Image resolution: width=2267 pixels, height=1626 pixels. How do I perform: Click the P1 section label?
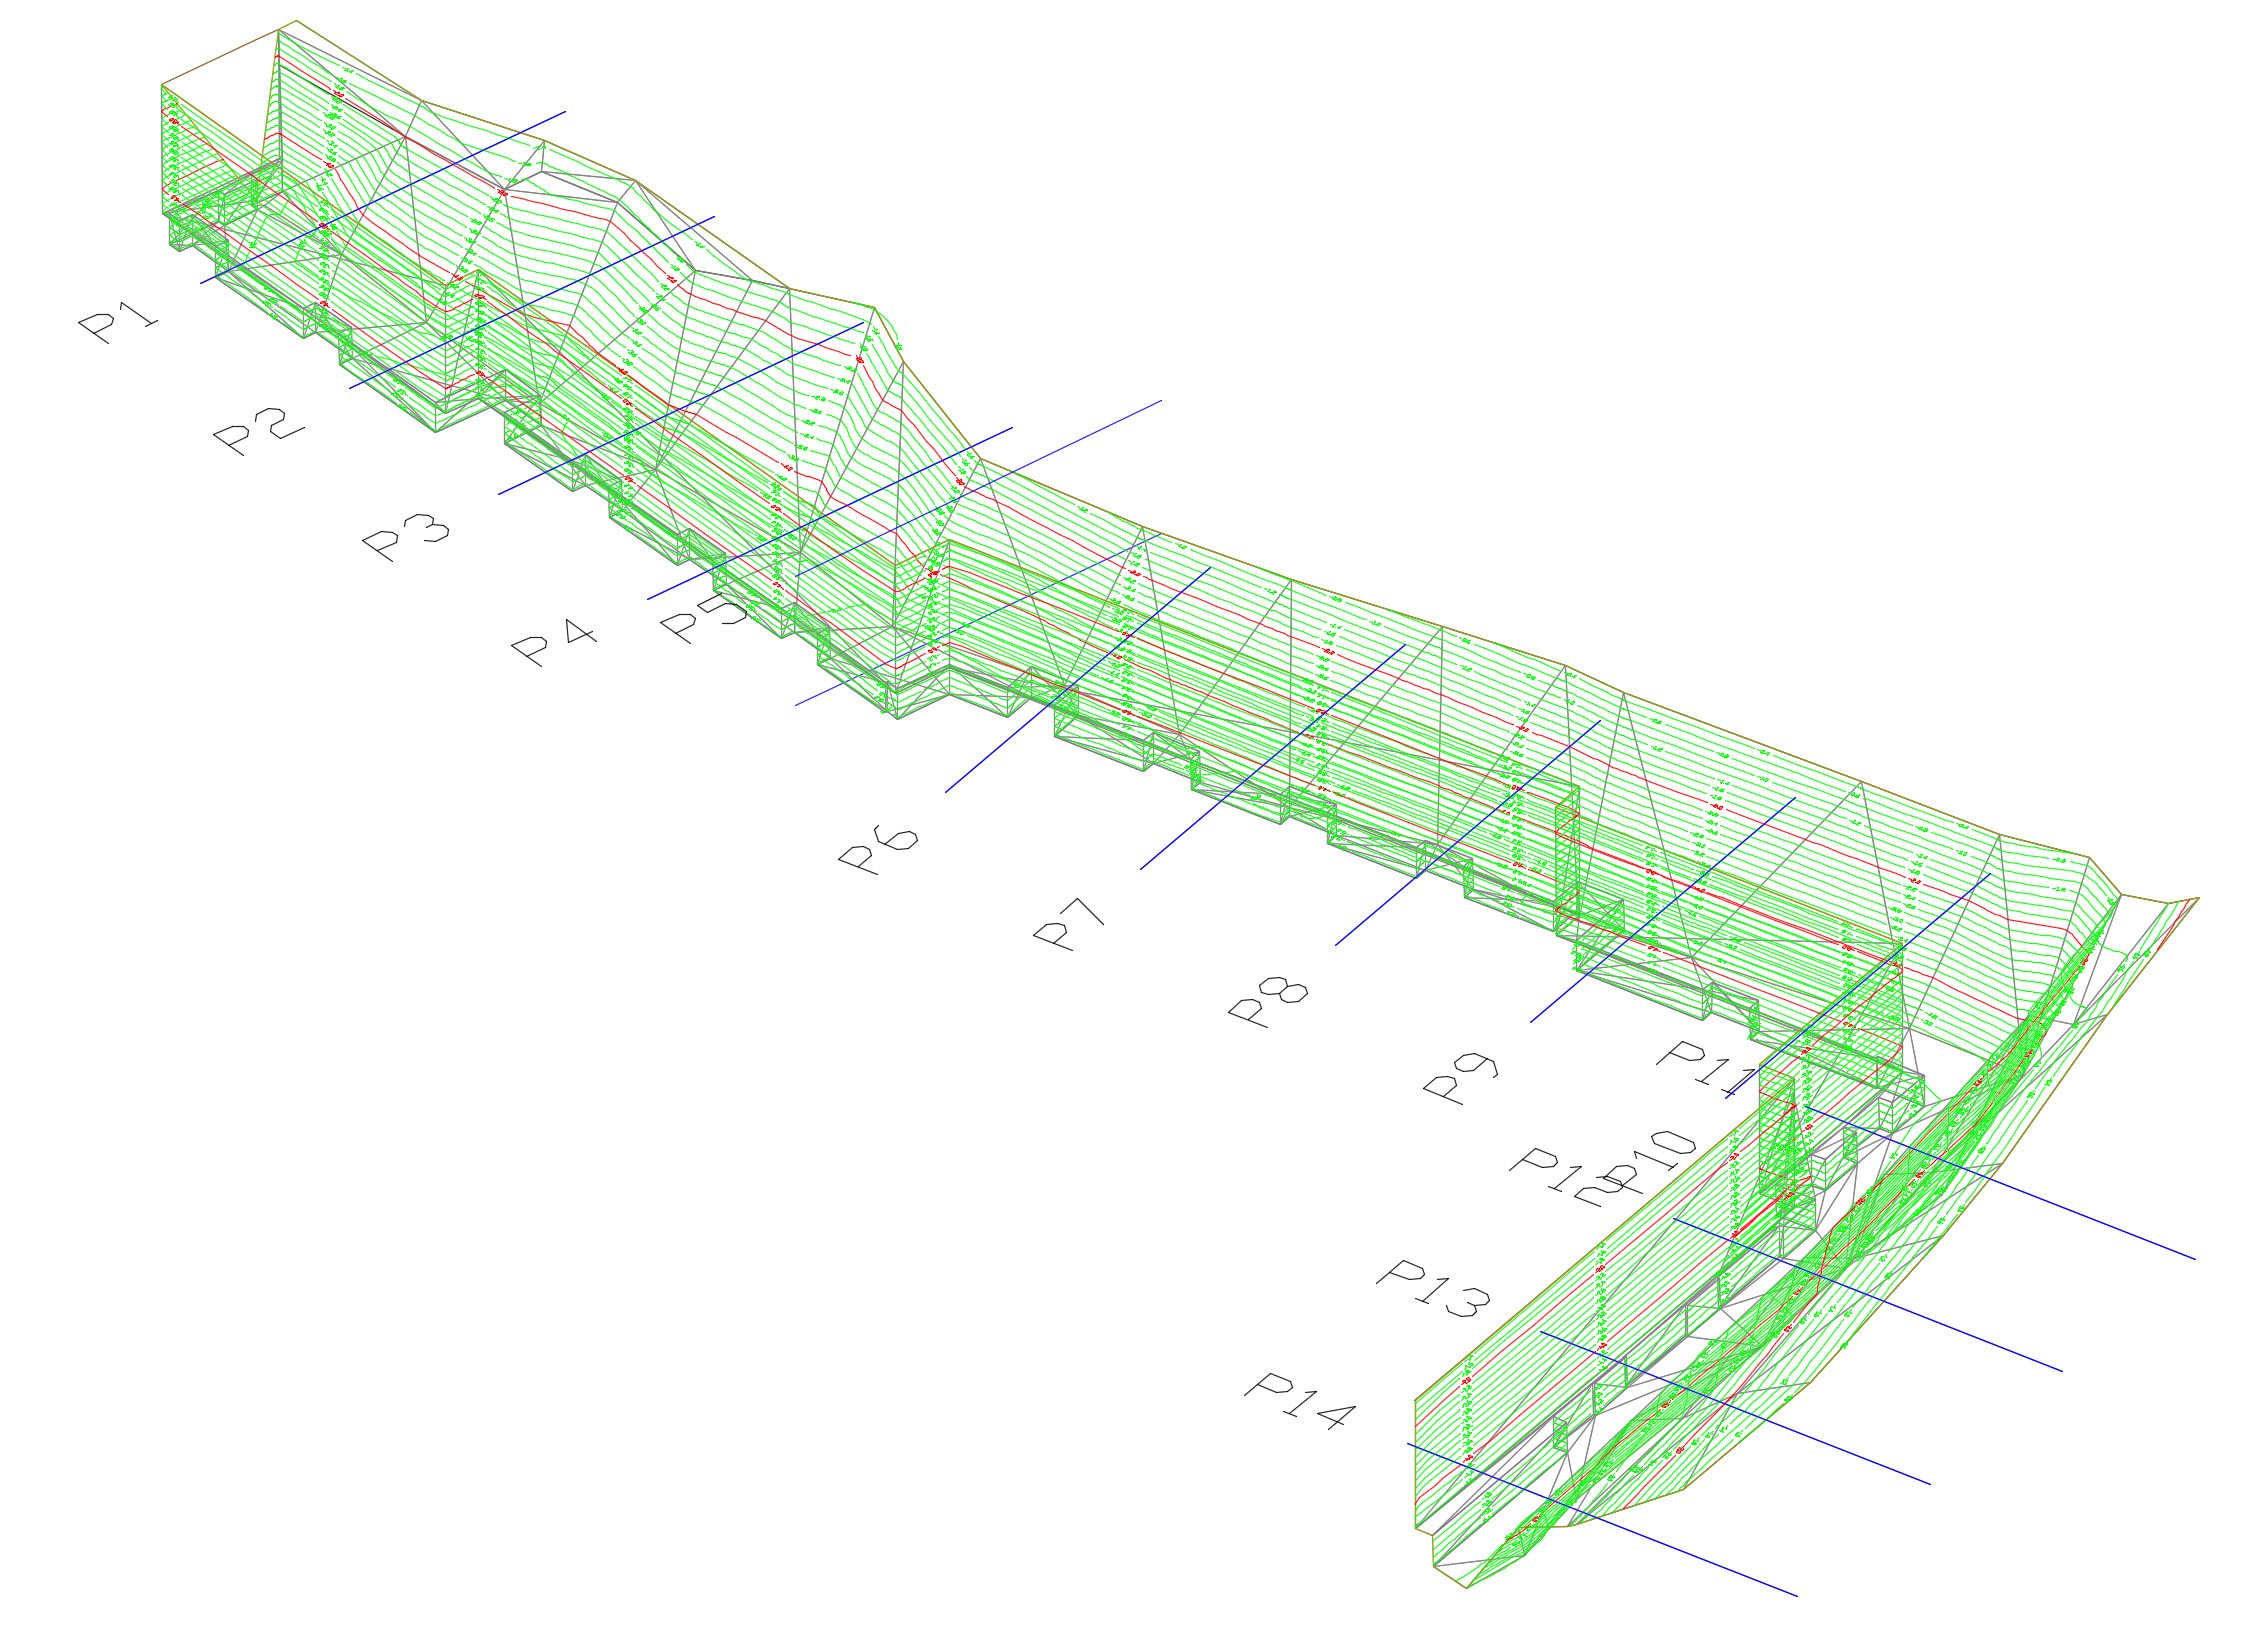click(x=118, y=325)
